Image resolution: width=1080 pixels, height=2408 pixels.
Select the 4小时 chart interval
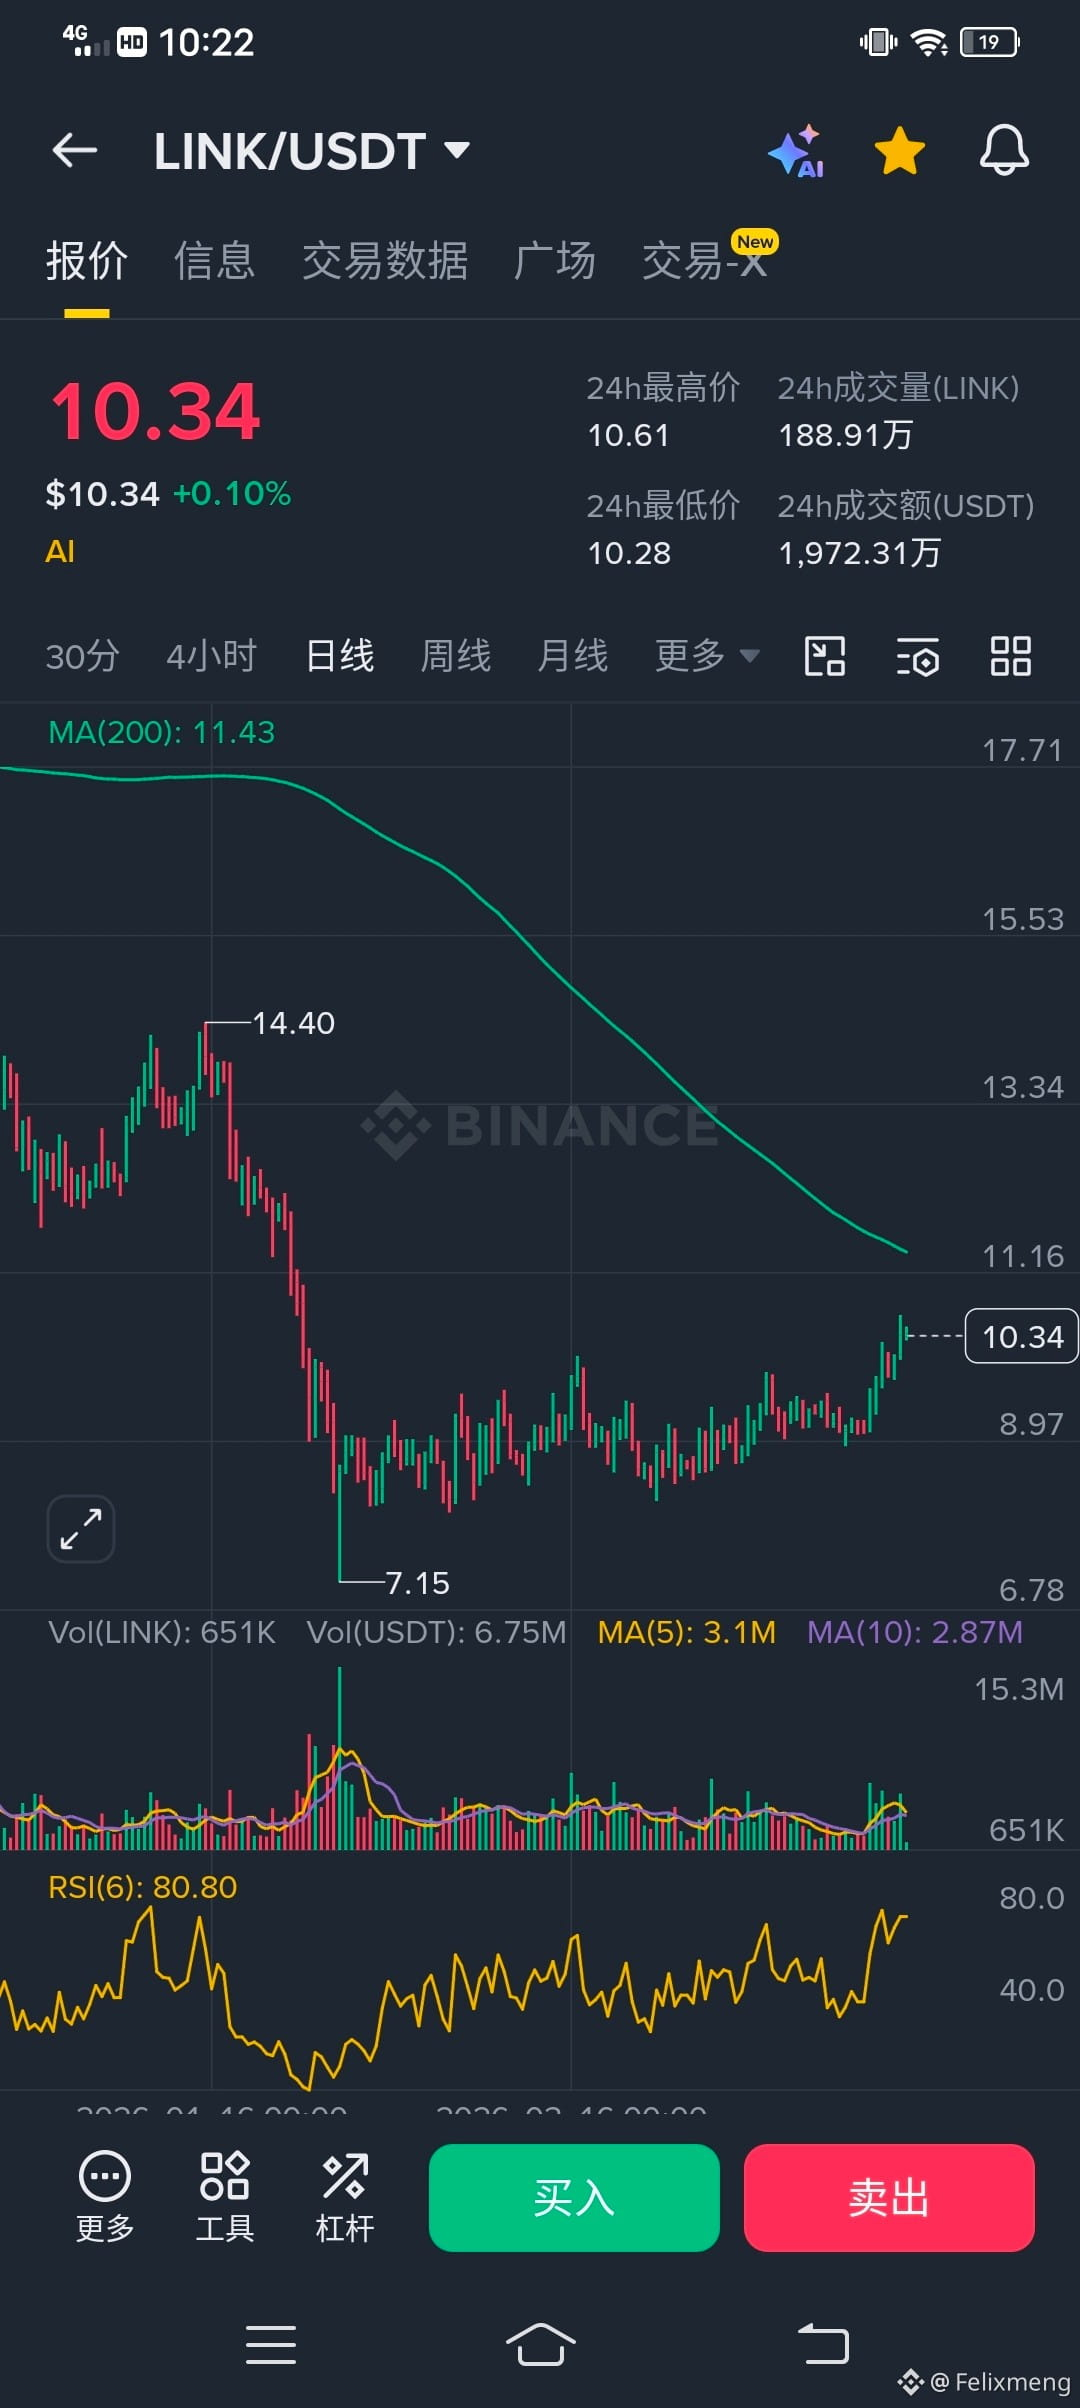pos(212,657)
